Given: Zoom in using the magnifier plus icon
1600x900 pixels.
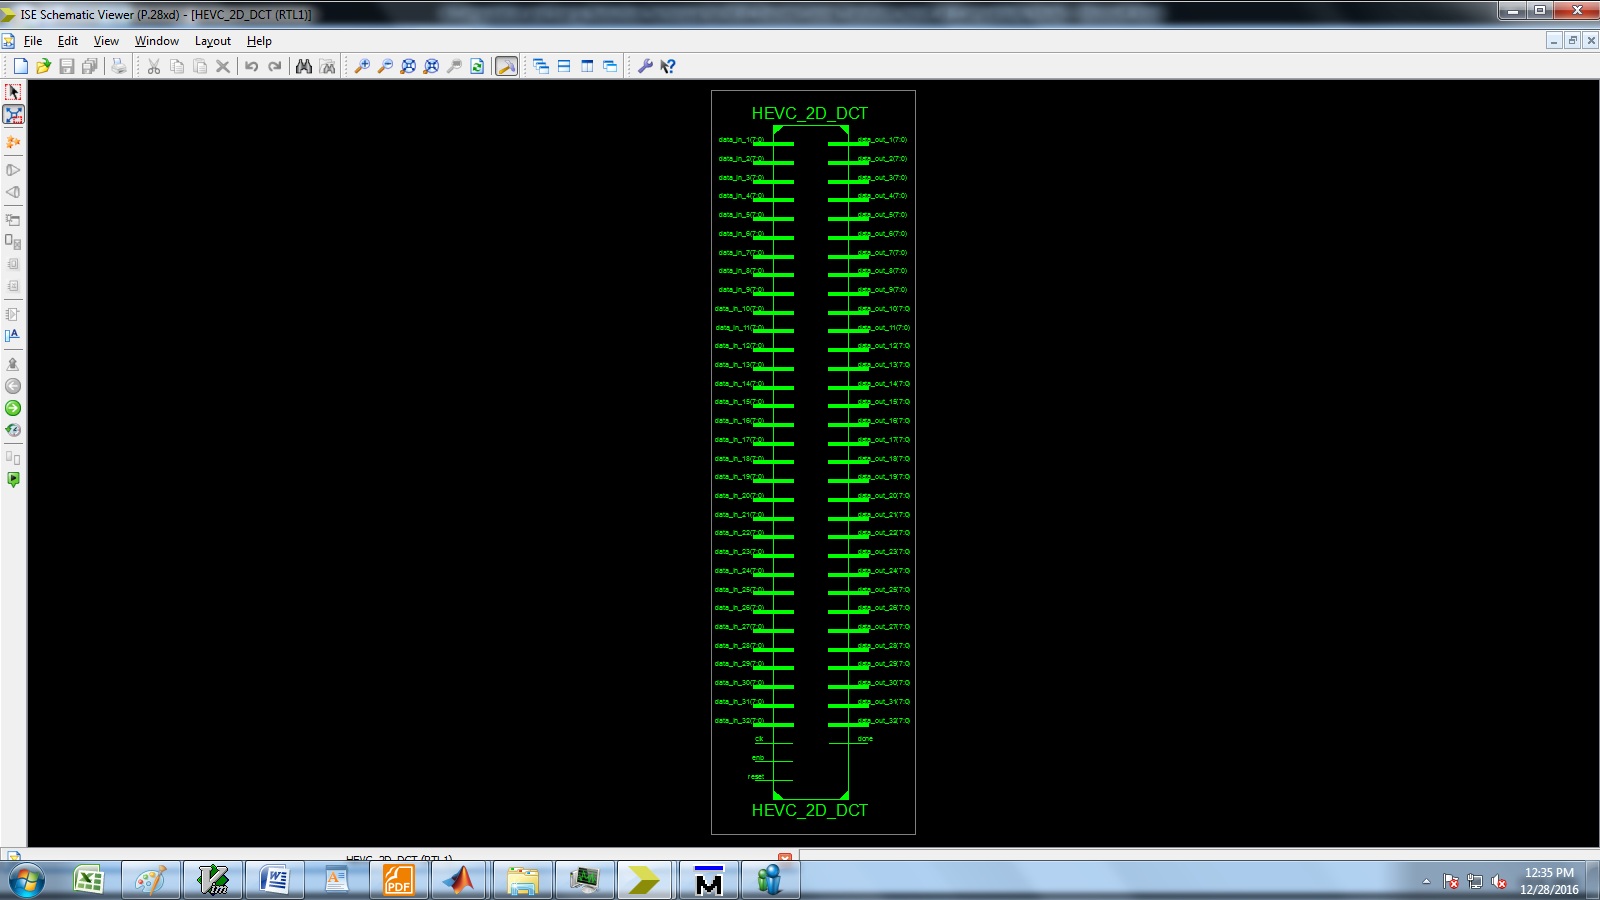Looking at the screenshot, I should click(x=362, y=66).
